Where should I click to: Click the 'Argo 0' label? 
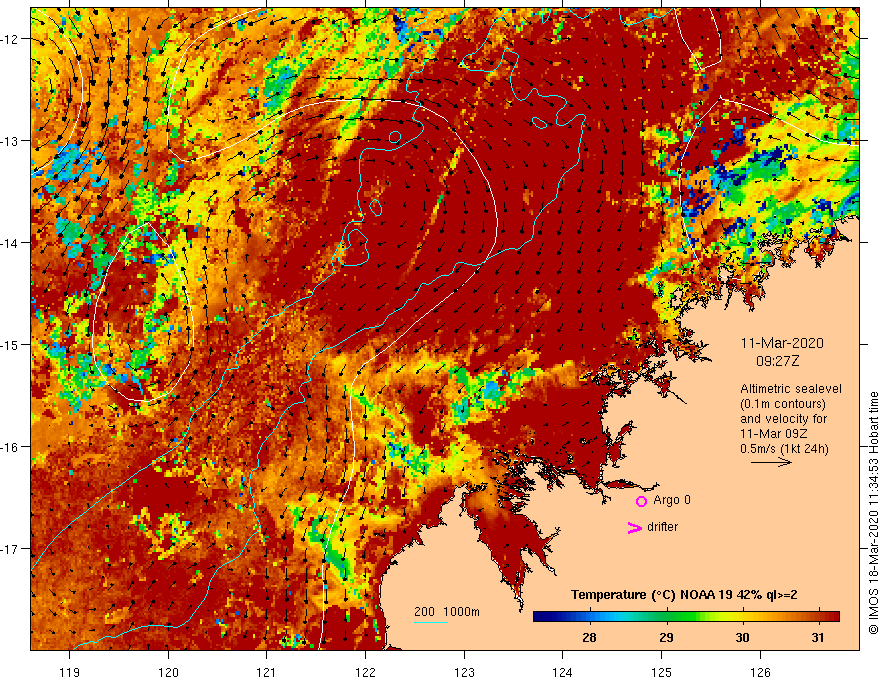[x=672, y=500]
